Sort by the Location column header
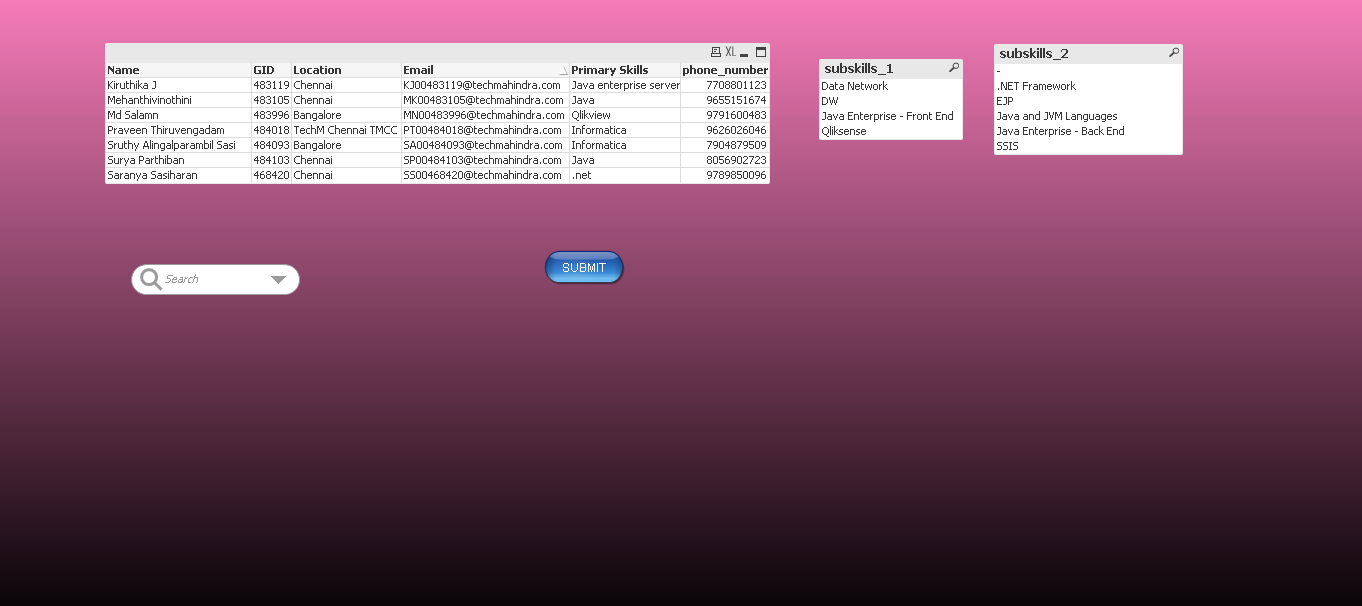The height and width of the screenshot is (606, 1362). [x=346, y=70]
